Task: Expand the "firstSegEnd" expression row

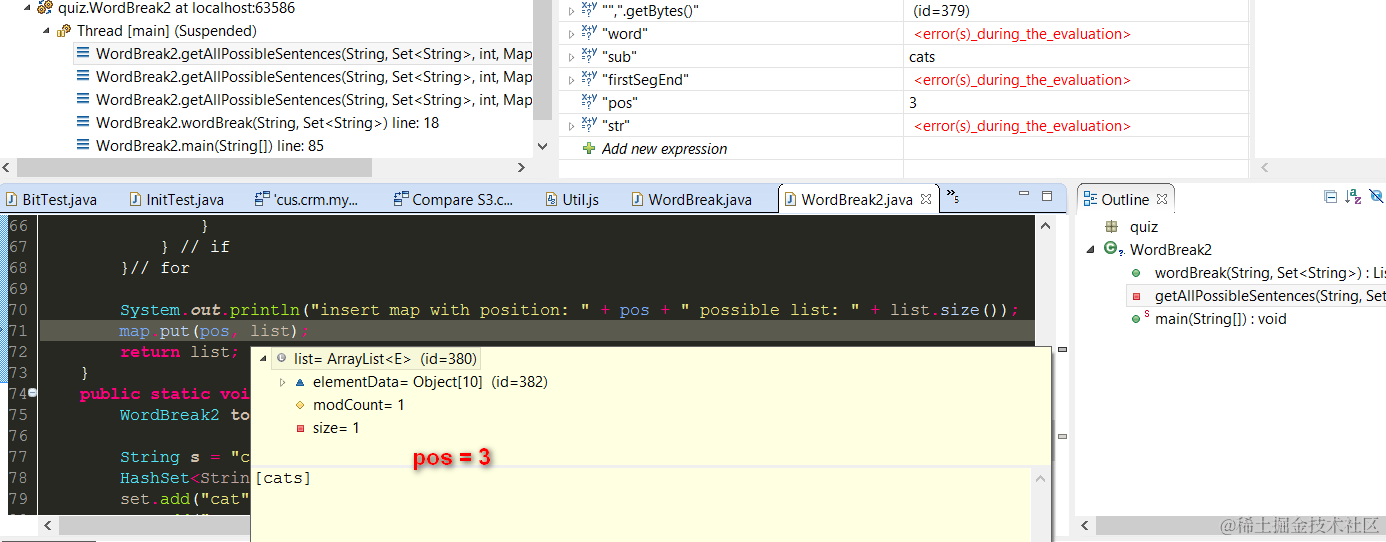Action: point(571,80)
